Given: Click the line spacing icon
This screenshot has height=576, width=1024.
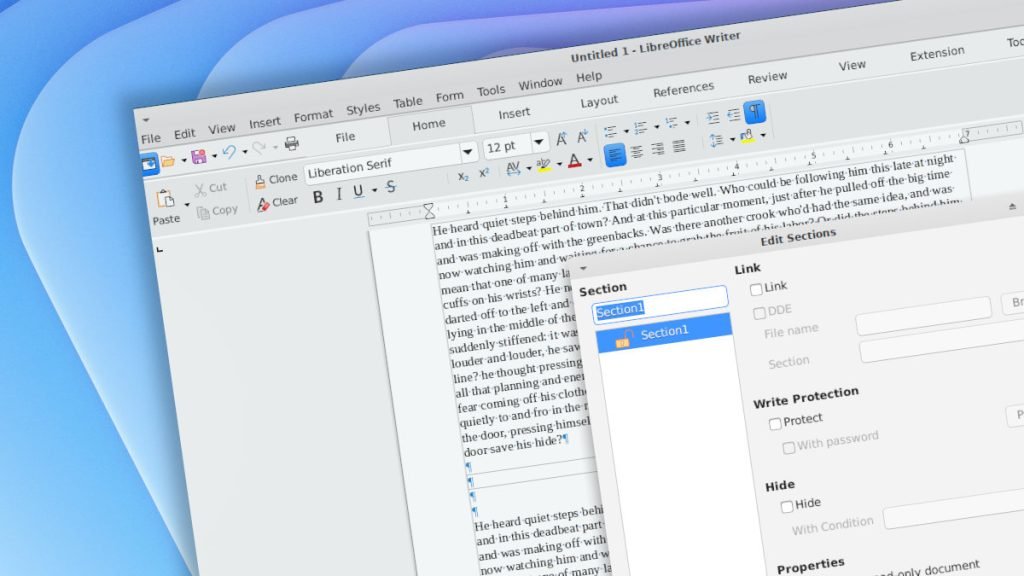Looking at the screenshot, I should coord(716,140).
